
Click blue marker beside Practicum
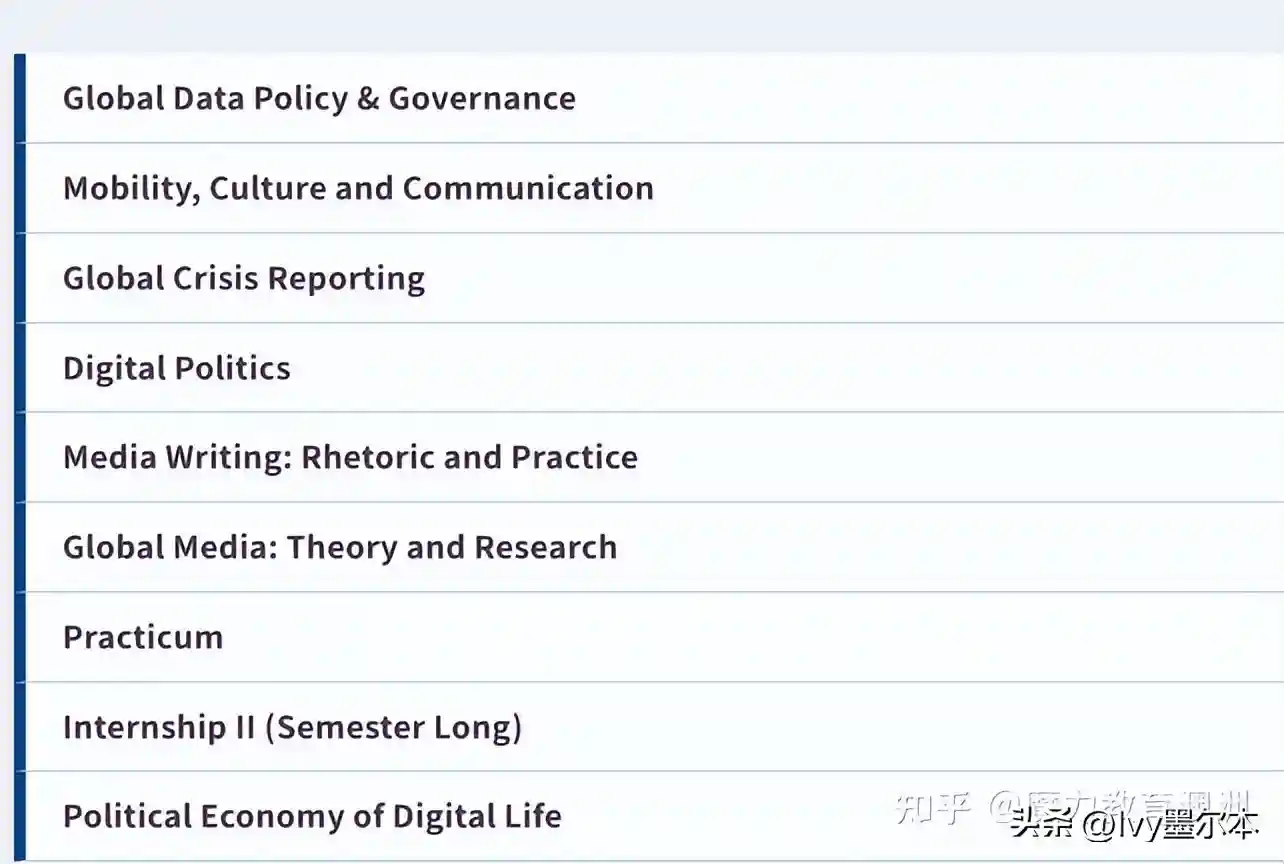(19, 637)
